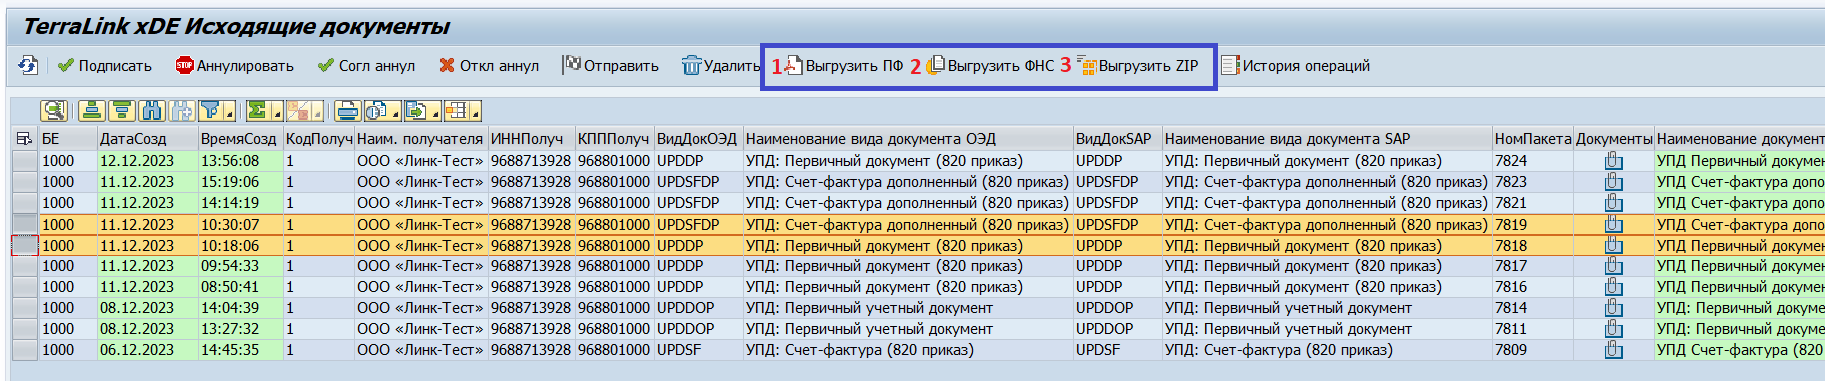Open История операций from the toolbar
This screenshot has width=1825, height=381.
pyautogui.click(x=1295, y=66)
